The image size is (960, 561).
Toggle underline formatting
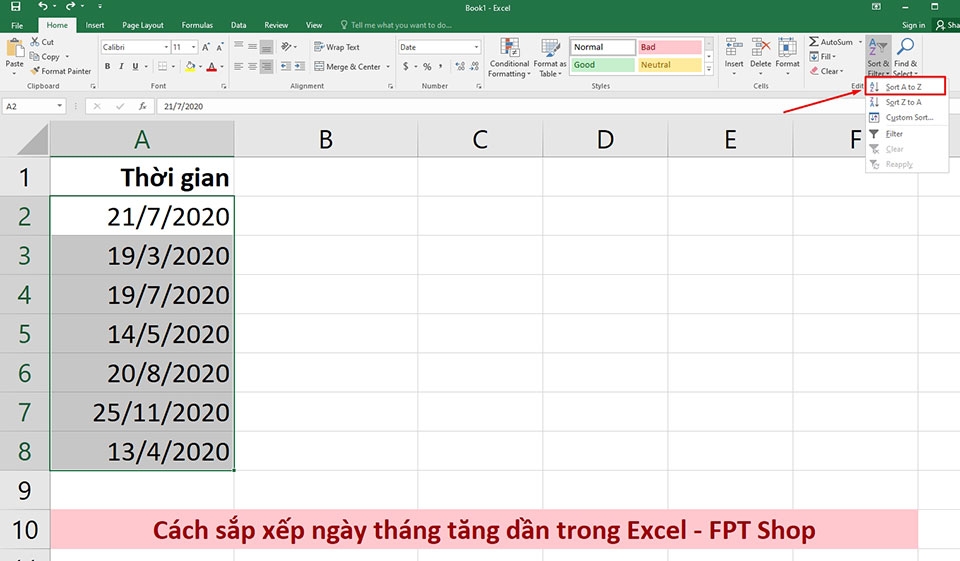(x=135, y=66)
